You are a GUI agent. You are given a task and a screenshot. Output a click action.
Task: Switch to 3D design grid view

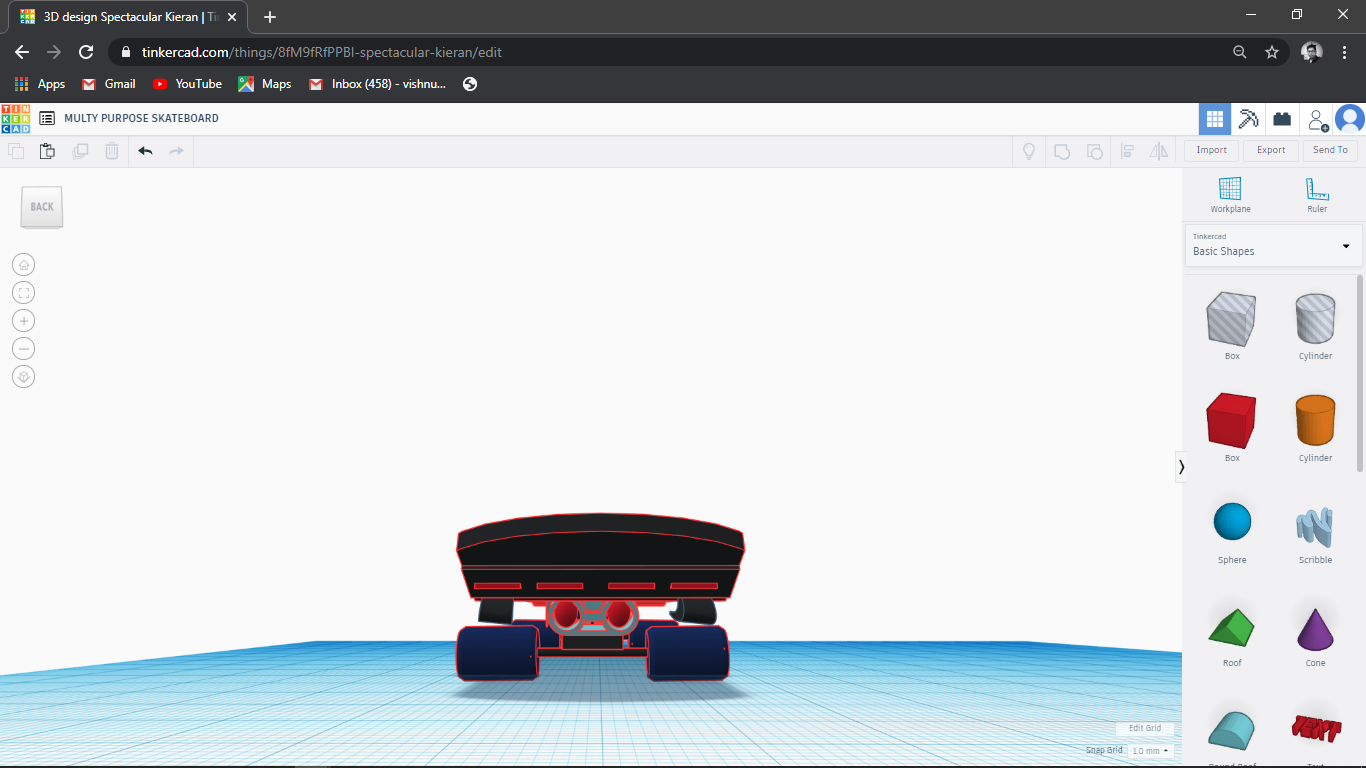[x=1215, y=119]
